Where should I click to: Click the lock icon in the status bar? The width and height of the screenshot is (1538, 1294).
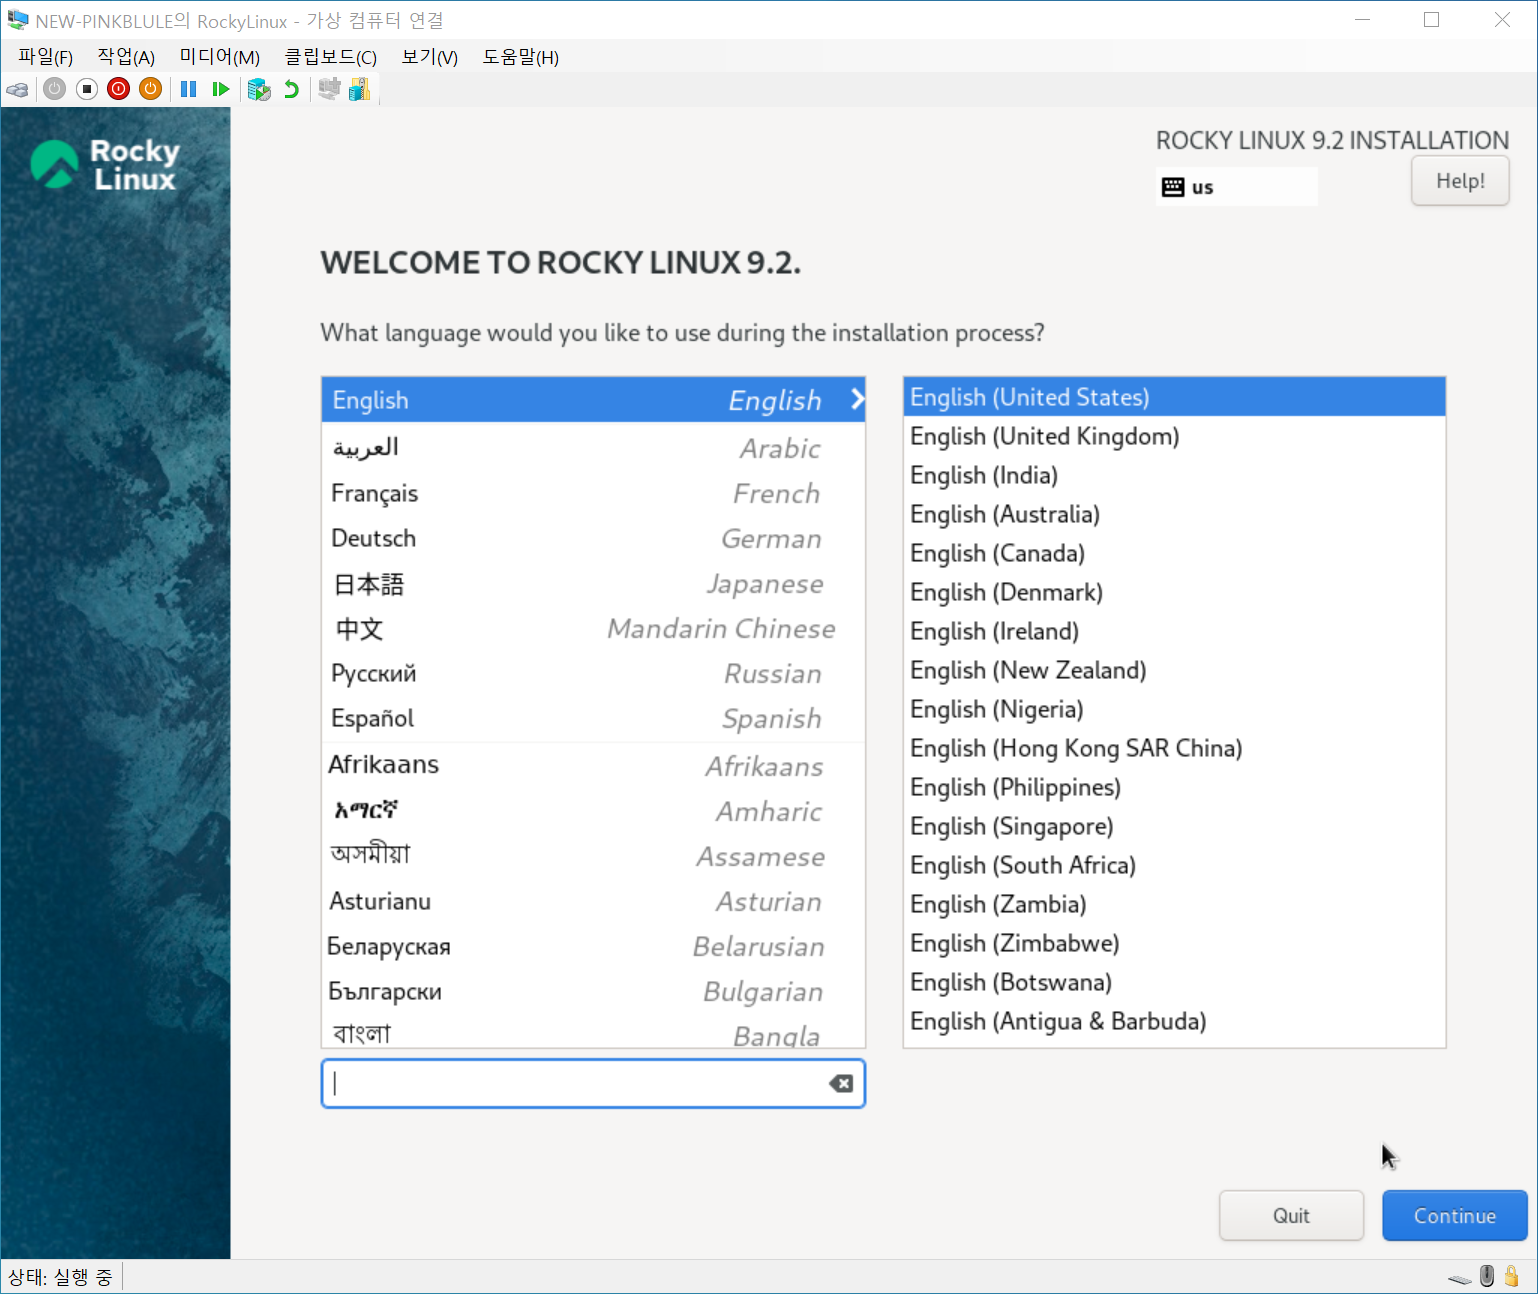[x=1512, y=1276]
